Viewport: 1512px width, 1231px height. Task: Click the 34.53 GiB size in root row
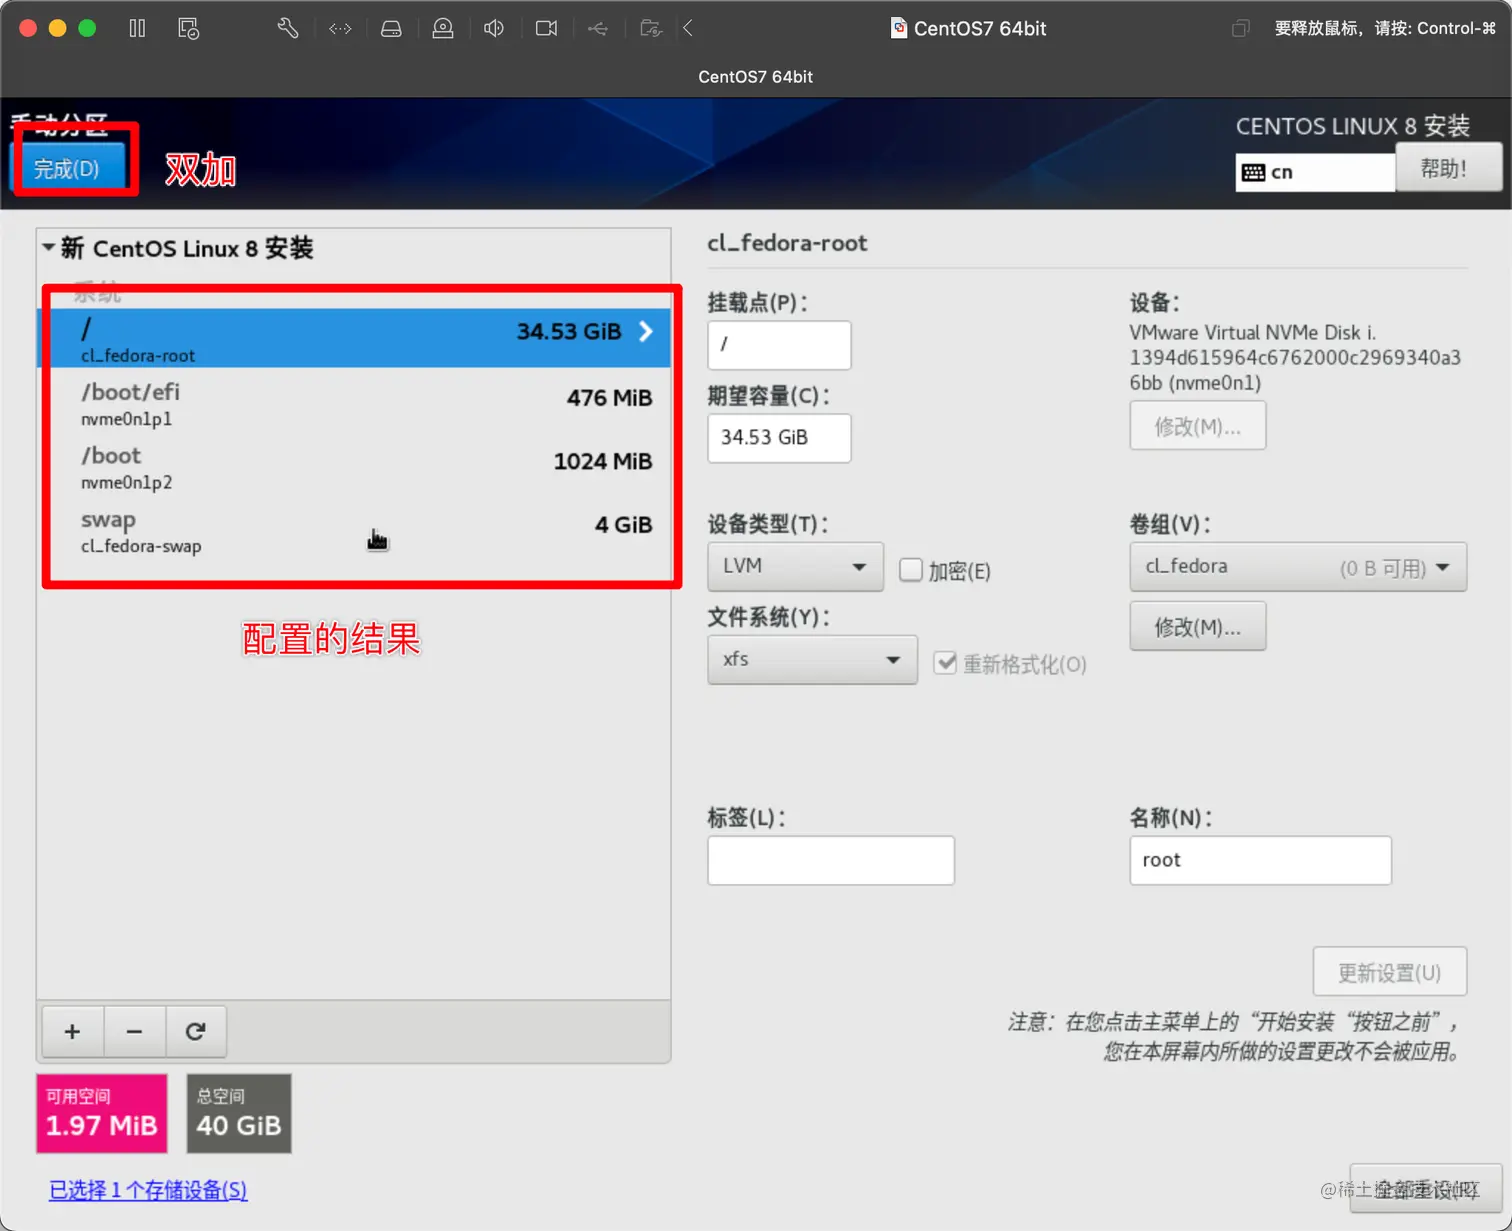[569, 331]
